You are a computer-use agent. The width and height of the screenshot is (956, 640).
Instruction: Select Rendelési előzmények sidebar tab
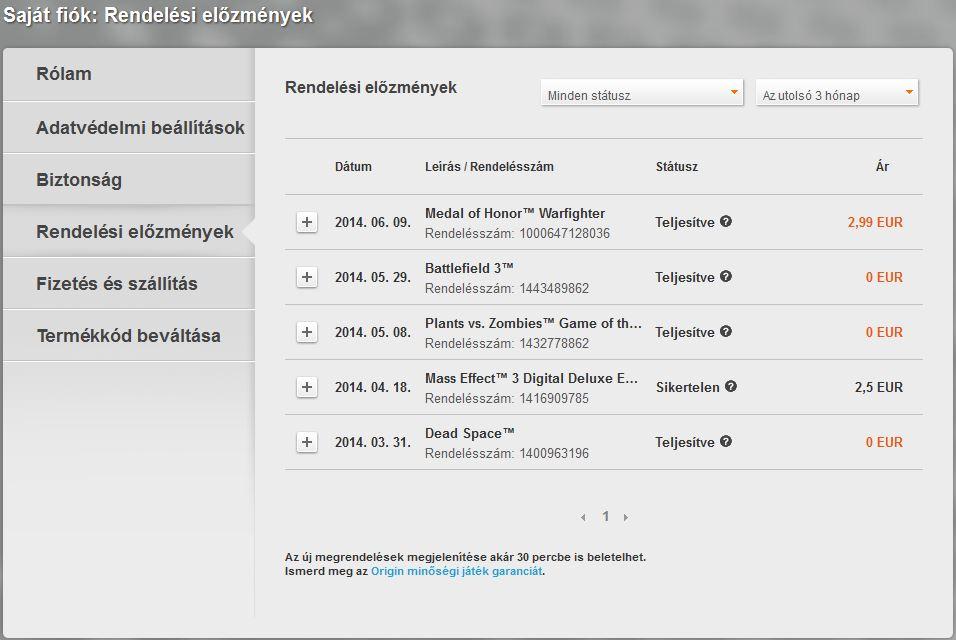[129, 232]
